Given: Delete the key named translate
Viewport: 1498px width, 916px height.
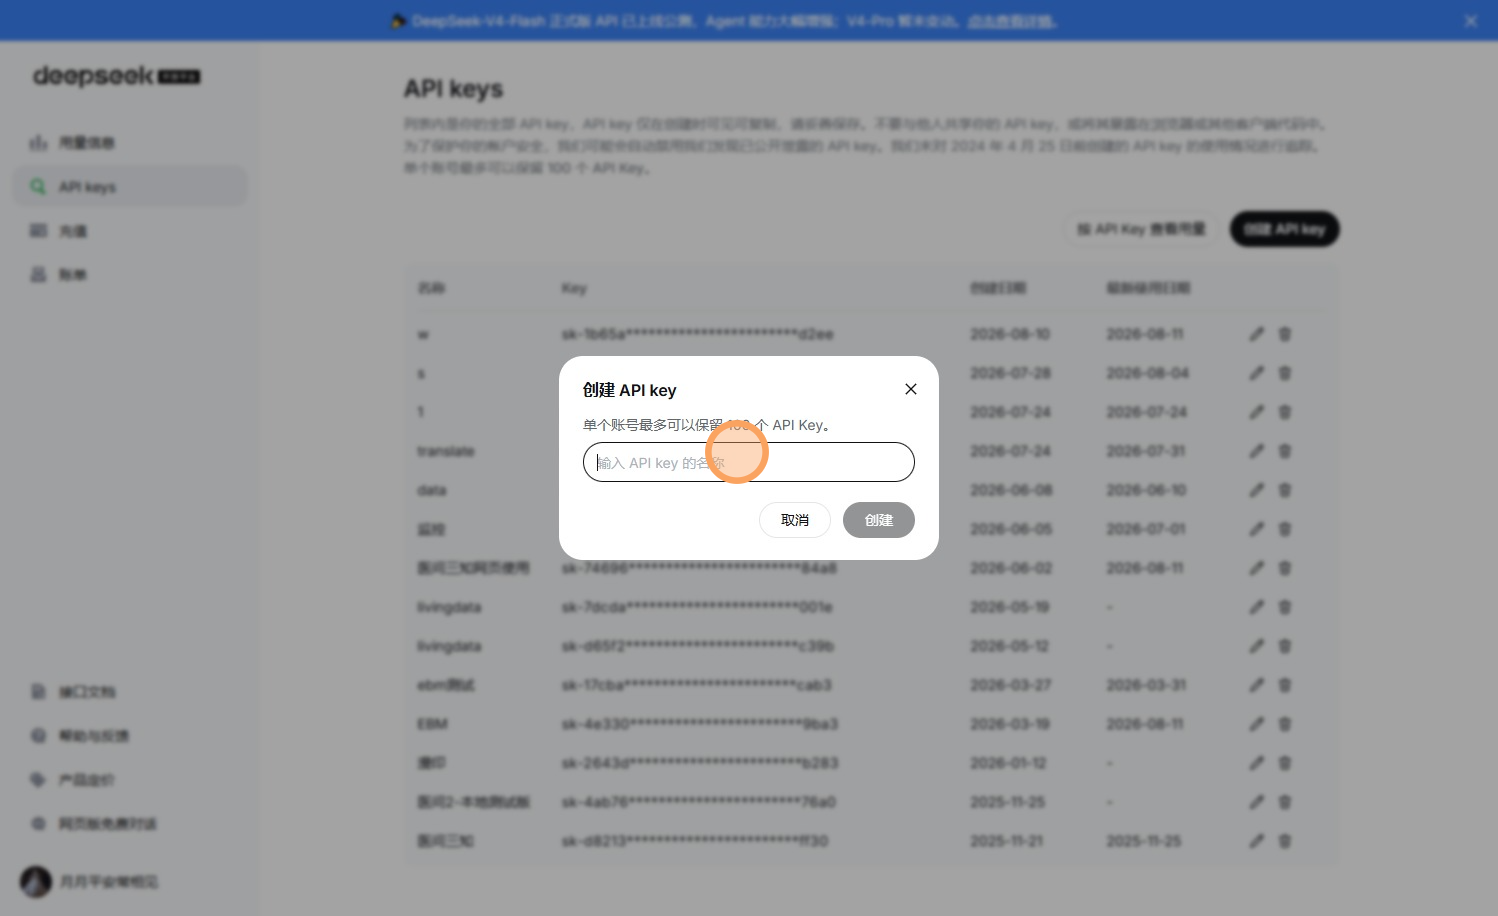Looking at the screenshot, I should click(1285, 451).
